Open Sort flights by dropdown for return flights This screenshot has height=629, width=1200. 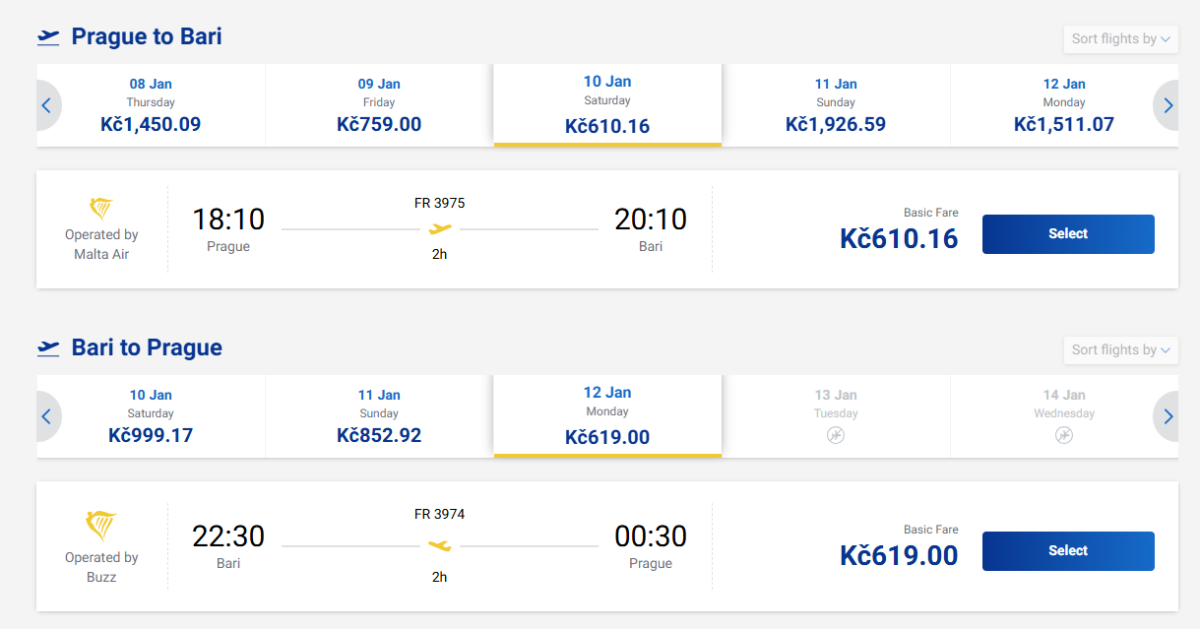(1120, 350)
